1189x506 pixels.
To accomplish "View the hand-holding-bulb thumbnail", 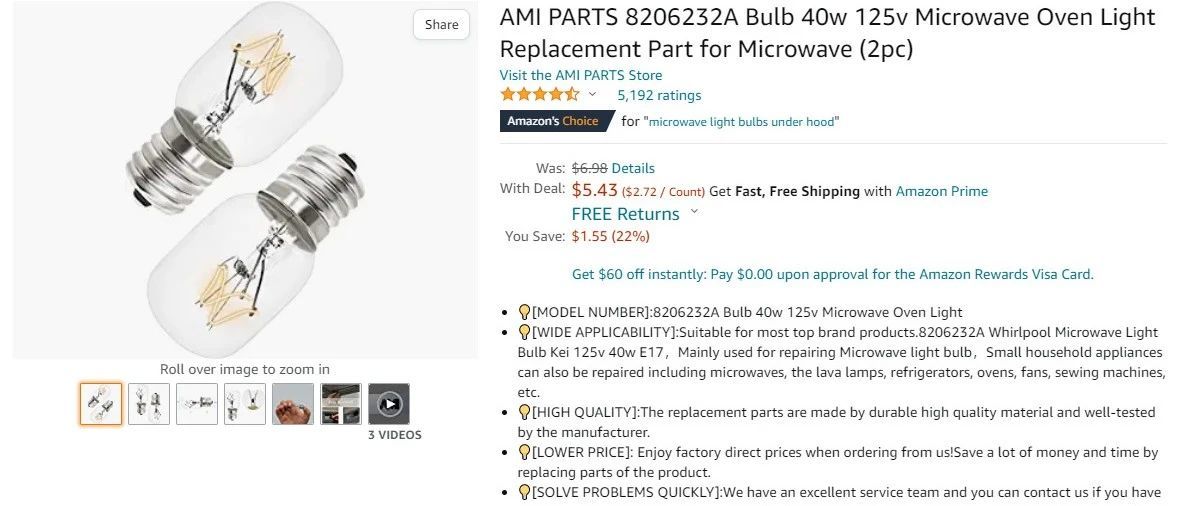I will (x=293, y=404).
